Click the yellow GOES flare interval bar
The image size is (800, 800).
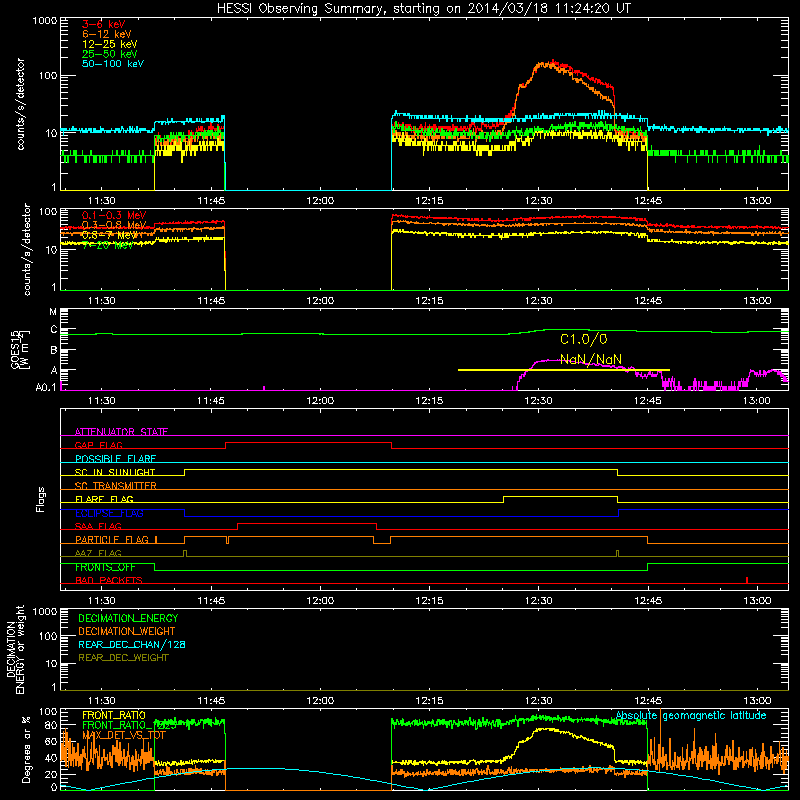pyautogui.click(x=564, y=370)
